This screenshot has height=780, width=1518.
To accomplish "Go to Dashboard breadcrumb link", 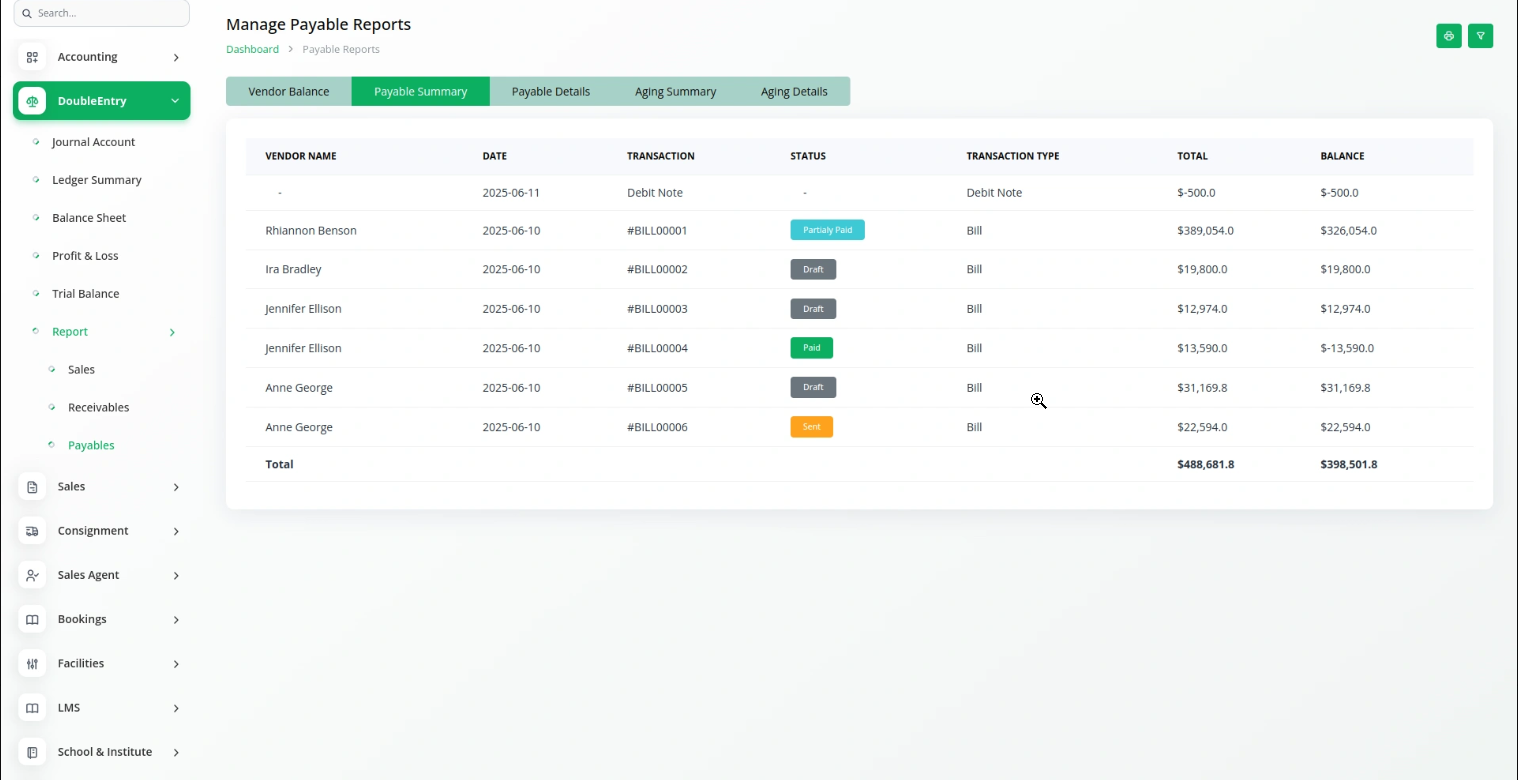I will [x=252, y=49].
